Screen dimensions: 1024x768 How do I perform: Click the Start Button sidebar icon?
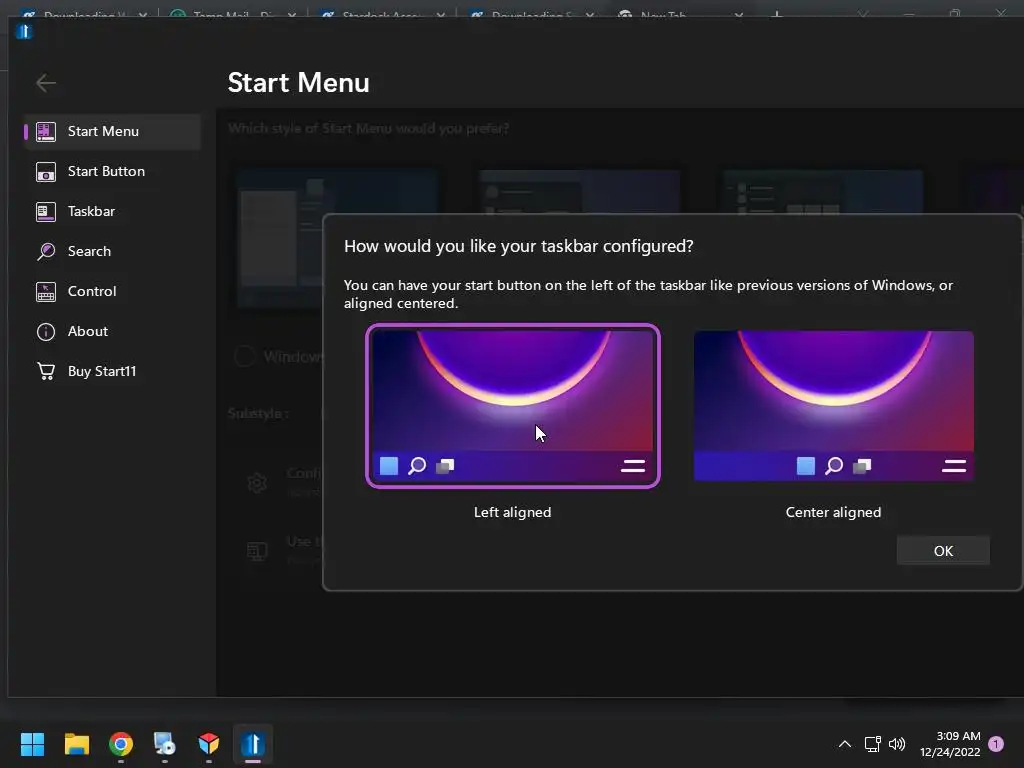click(46, 172)
